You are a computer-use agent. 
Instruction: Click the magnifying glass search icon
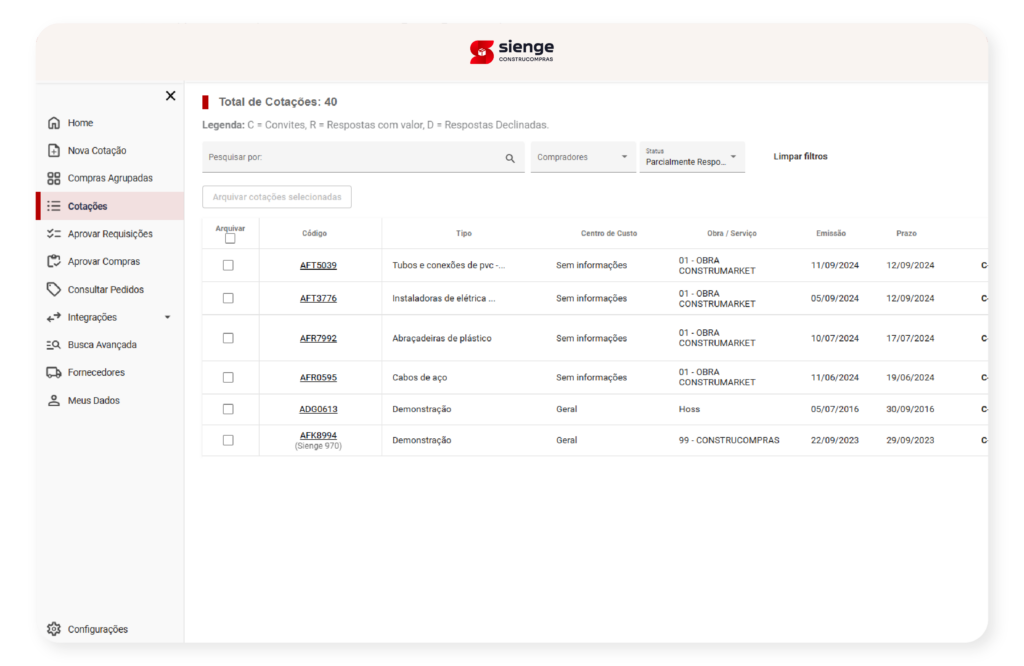[x=510, y=158]
